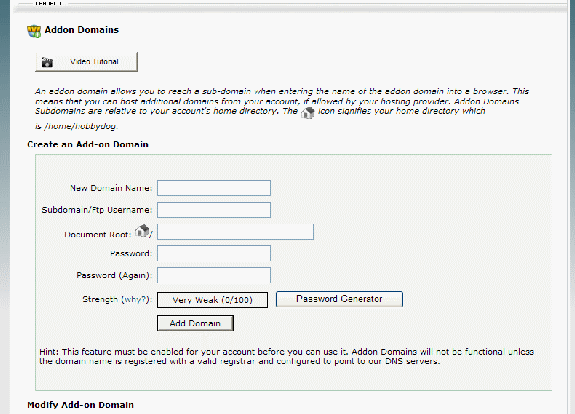Click the New Domain Name field

pyautogui.click(x=214, y=188)
